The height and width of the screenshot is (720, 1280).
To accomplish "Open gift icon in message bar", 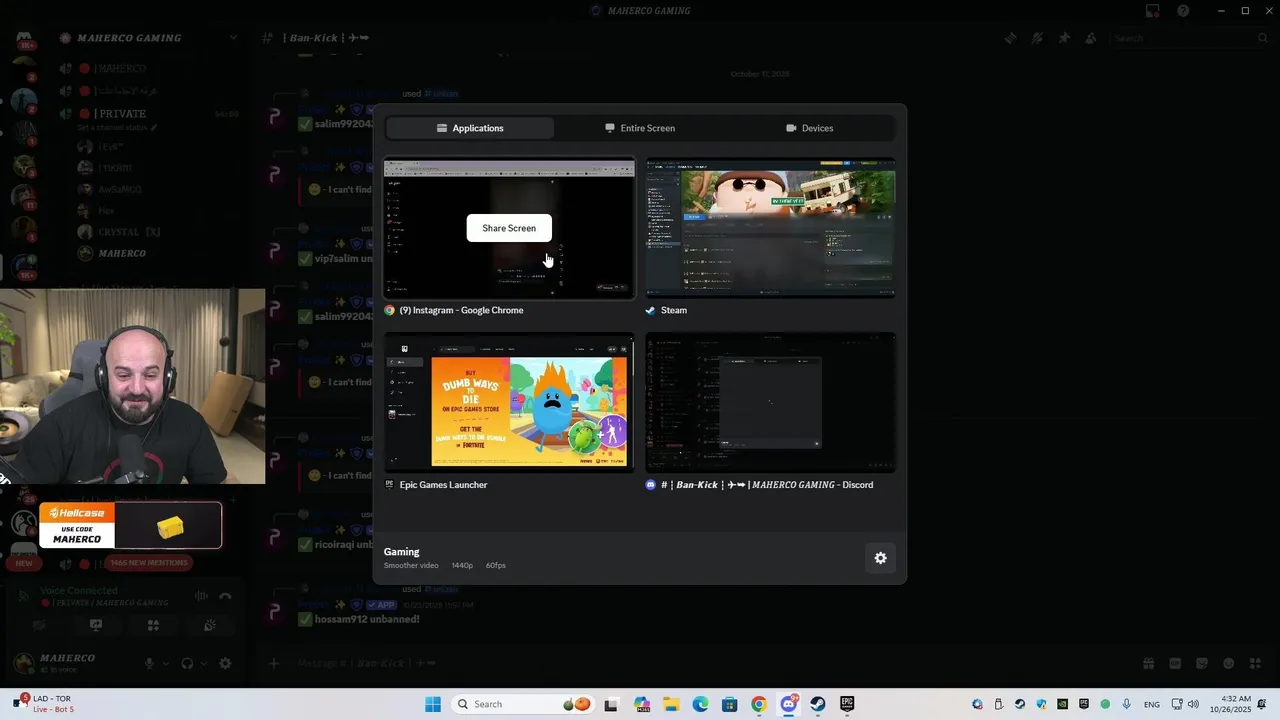I will coord(1148,663).
